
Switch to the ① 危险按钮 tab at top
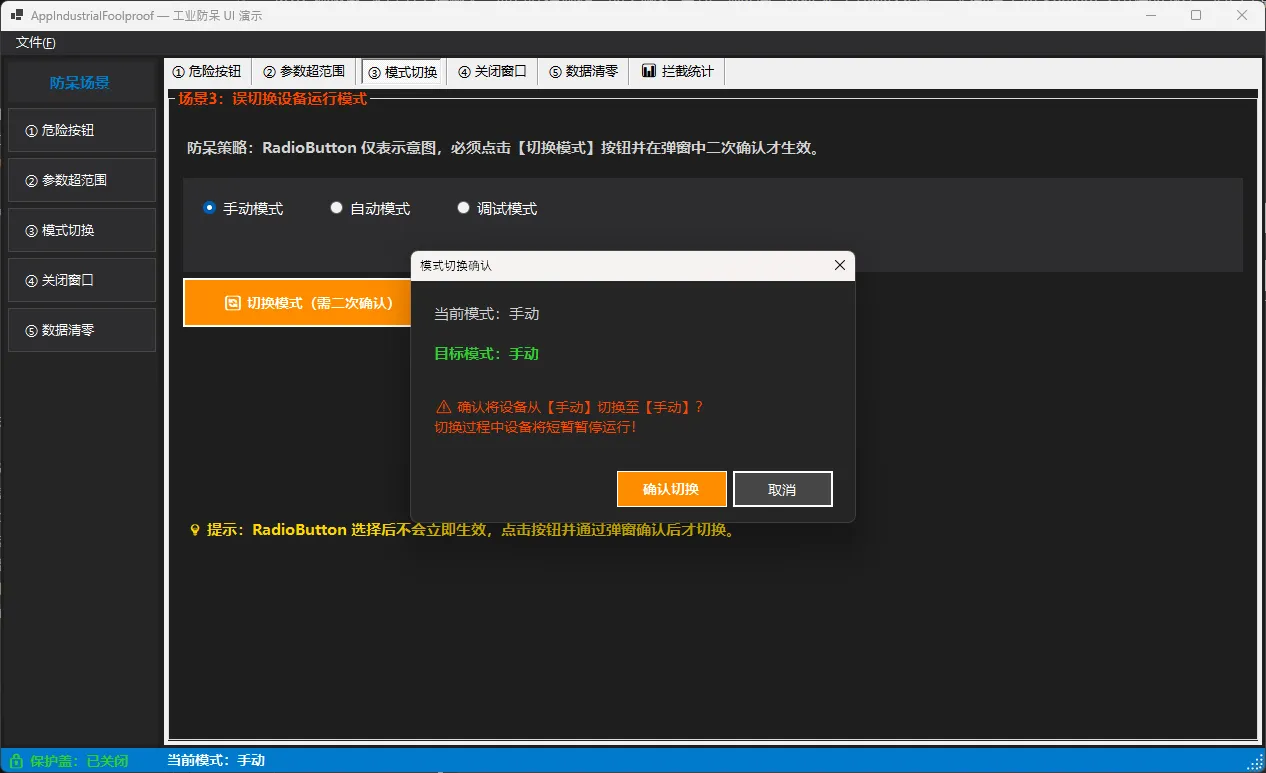point(207,71)
